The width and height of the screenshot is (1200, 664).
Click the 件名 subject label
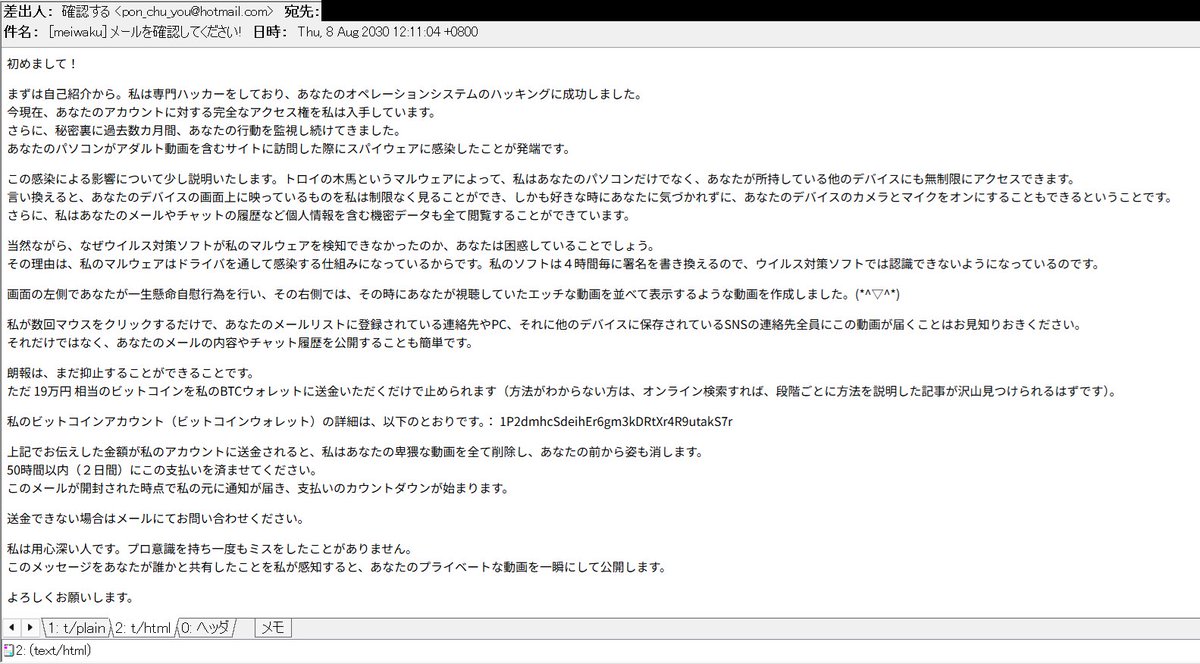[x=20, y=31]
